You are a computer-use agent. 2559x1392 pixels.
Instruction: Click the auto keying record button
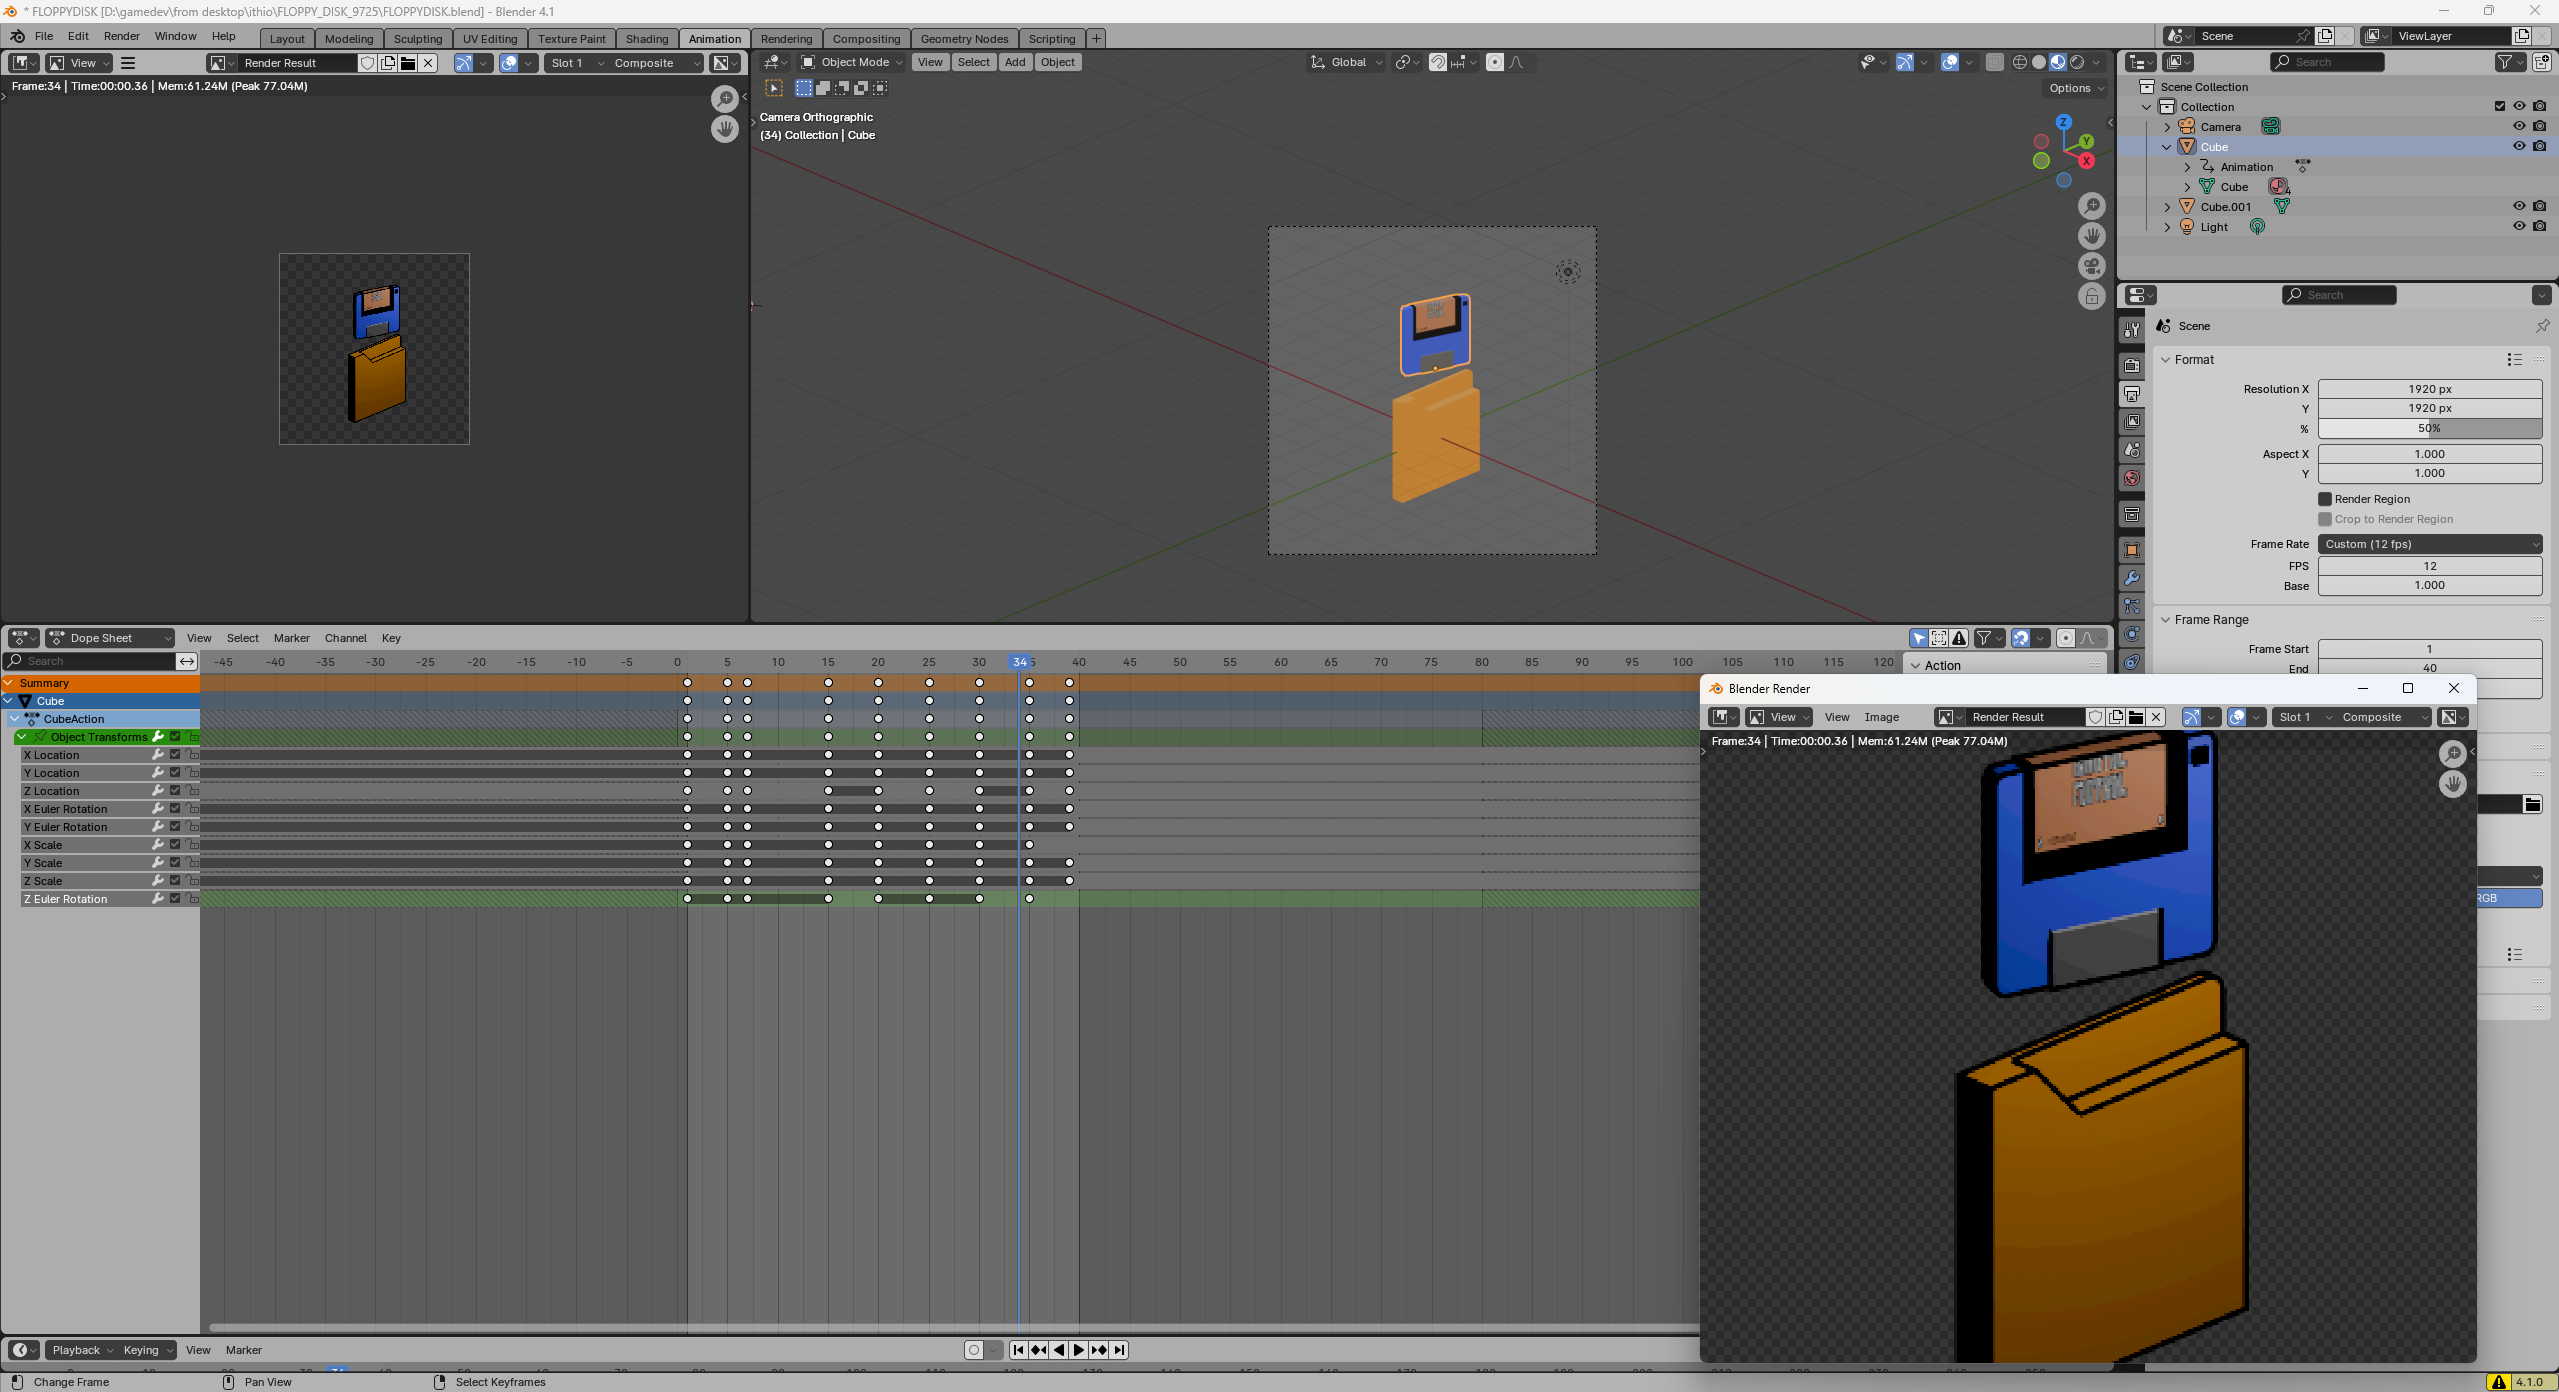click(x=974, y=1350)
